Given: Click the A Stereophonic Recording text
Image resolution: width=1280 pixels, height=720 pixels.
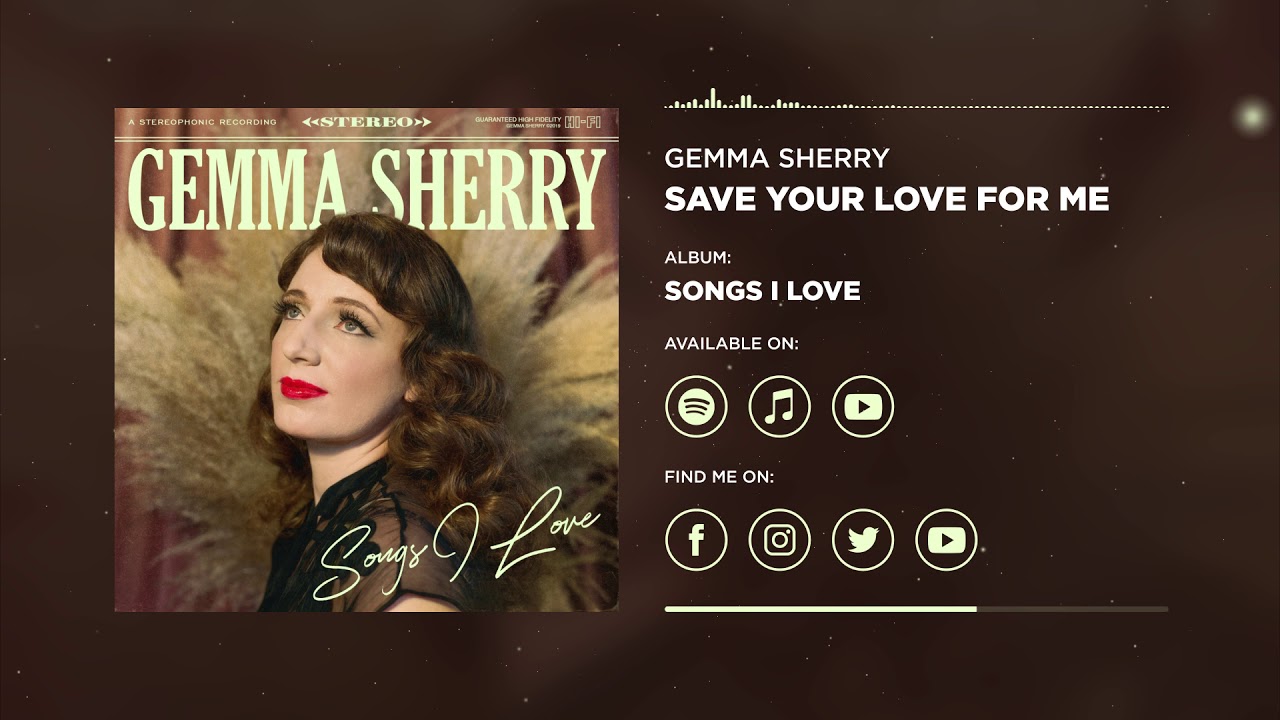Looking at the screenshot, I should pos(203,122).
